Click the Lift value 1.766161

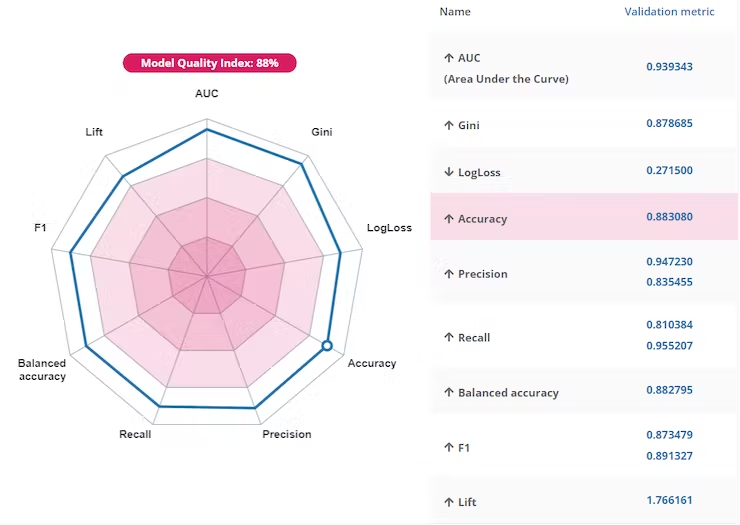(x=669, y=500)
